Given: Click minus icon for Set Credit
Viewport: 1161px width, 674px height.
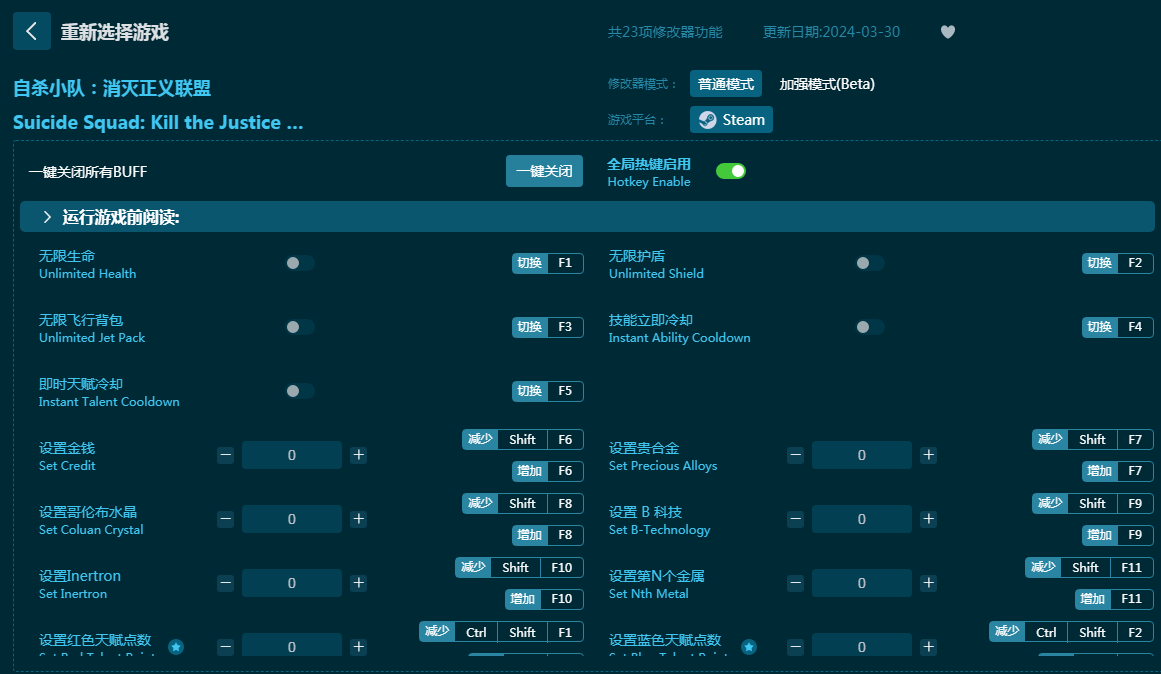Looking at the screenshot, I should [x=226, y=455].
